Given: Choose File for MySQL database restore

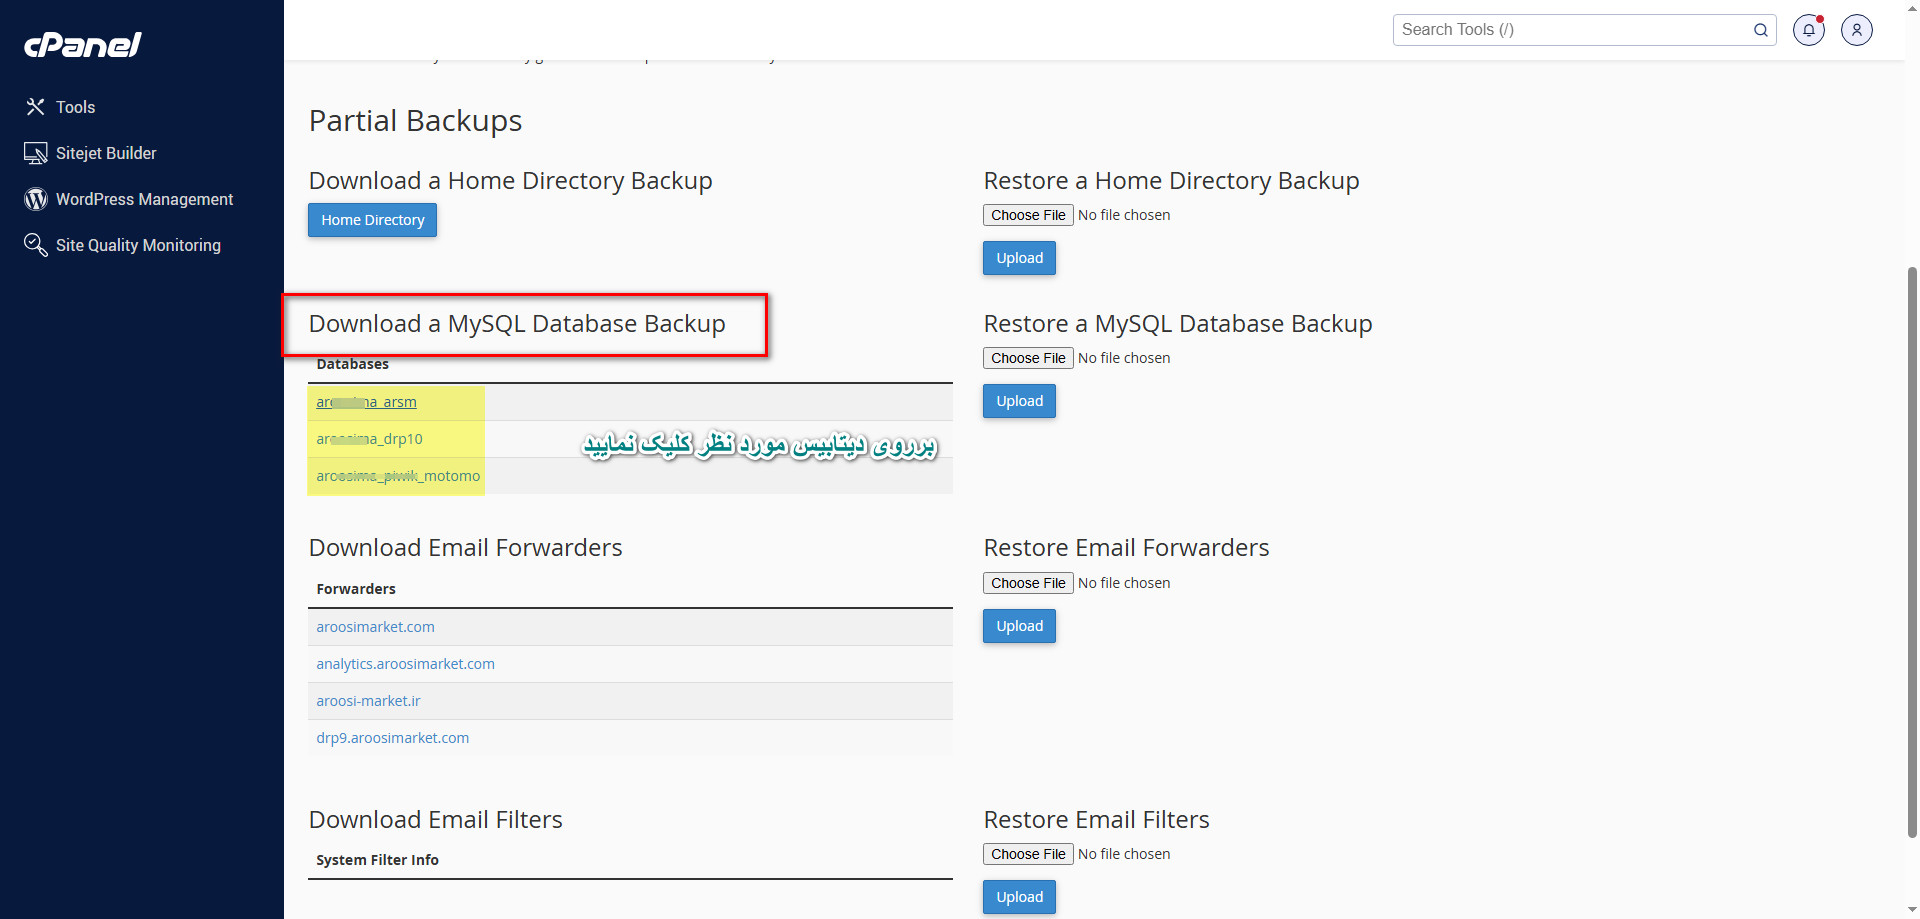Looking at the screenshot, I should click(x=1027, y=357).
